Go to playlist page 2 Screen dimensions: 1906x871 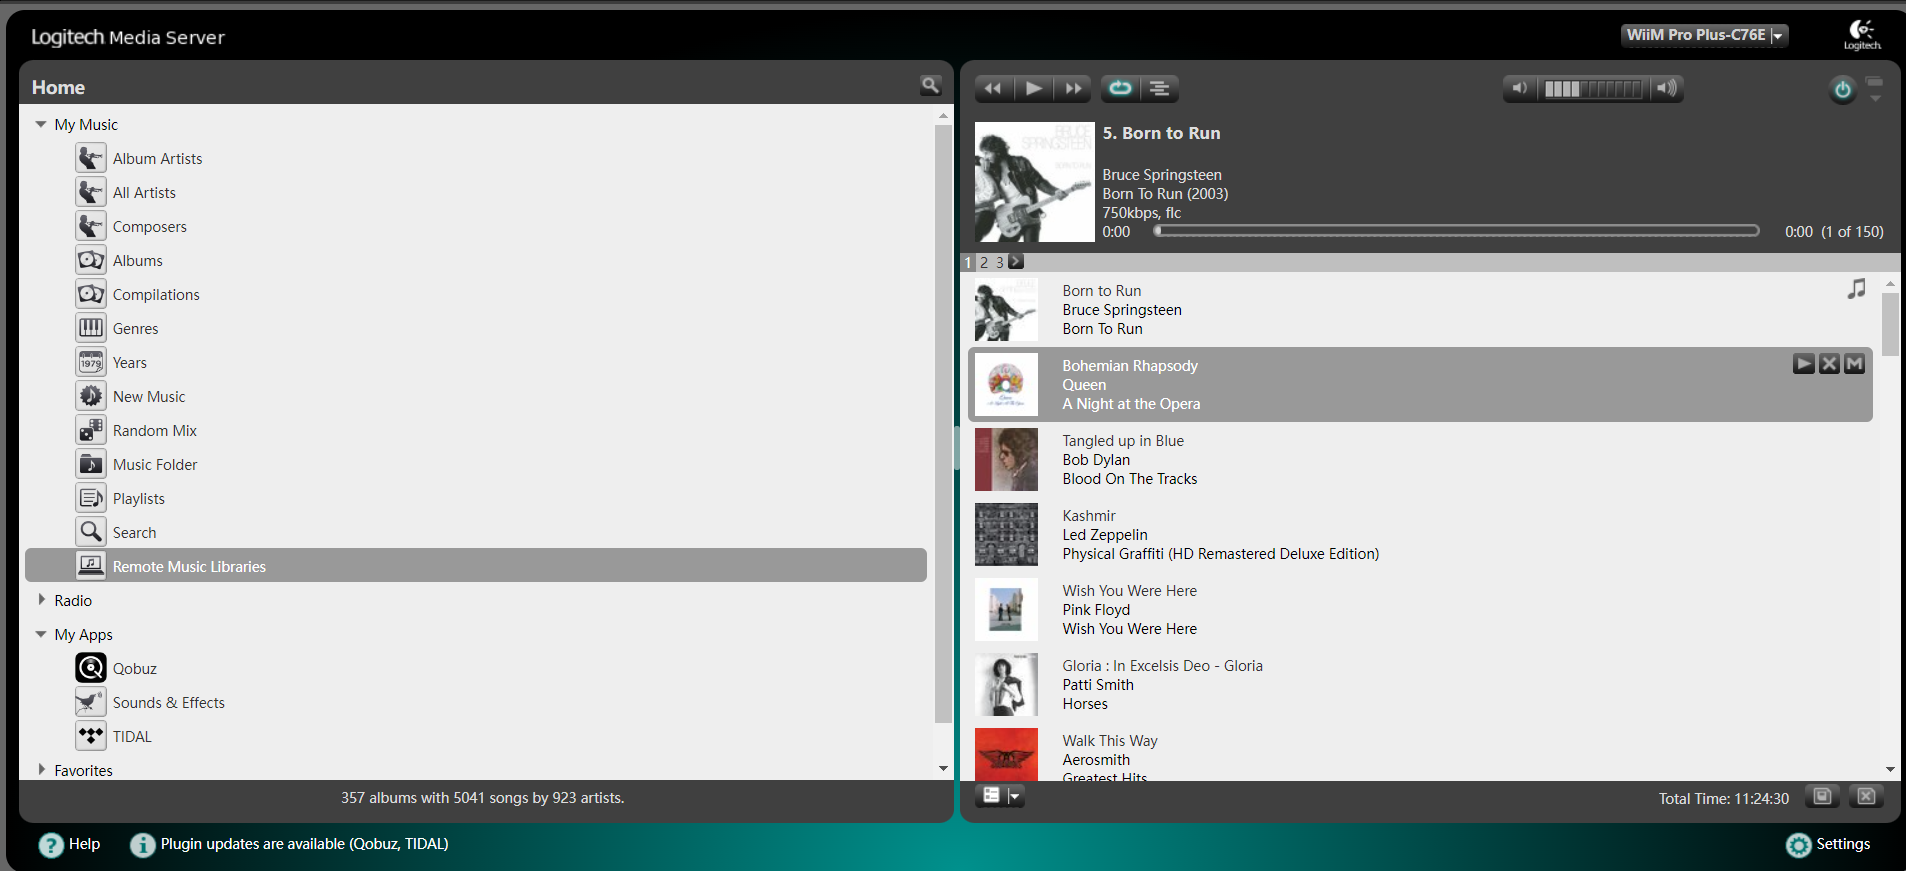984,262
